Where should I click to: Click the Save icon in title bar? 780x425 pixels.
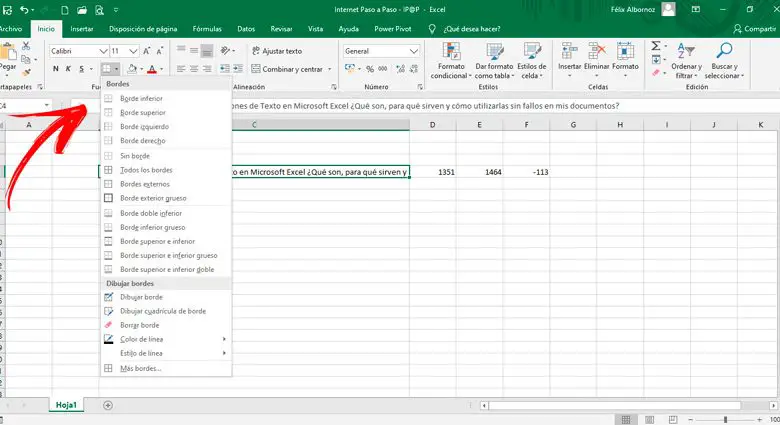(x=7, y=9)
